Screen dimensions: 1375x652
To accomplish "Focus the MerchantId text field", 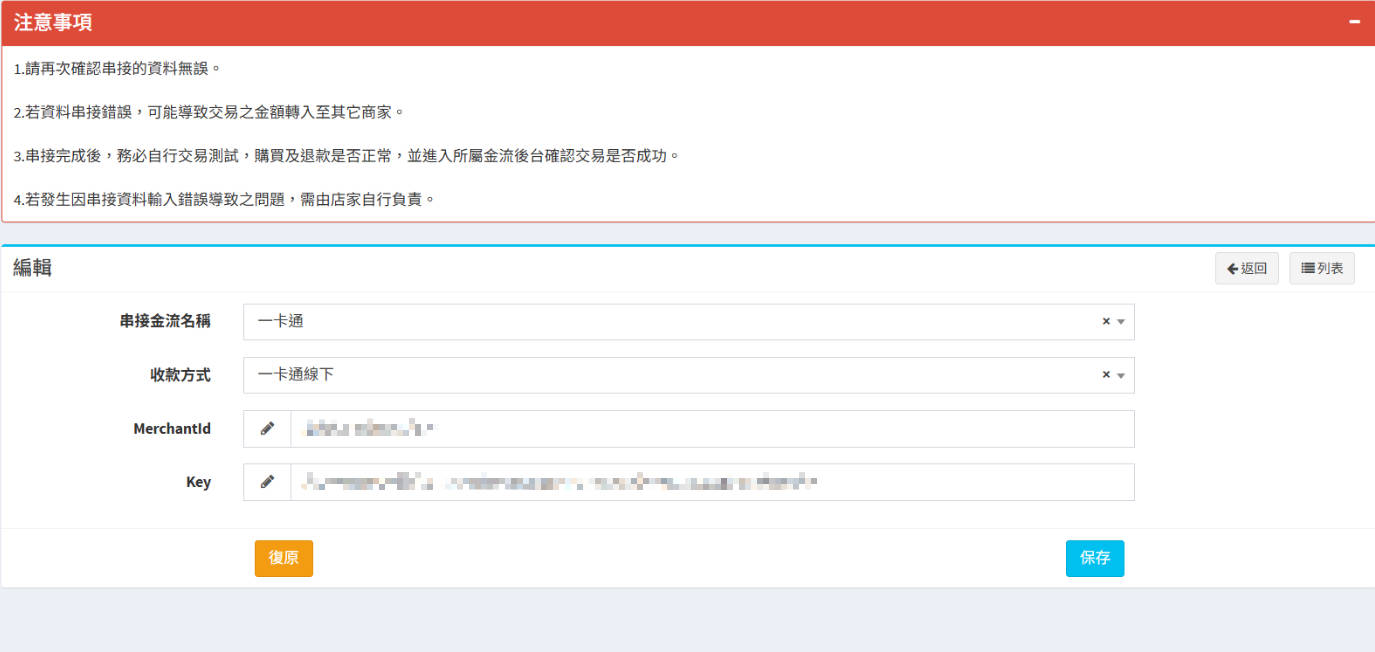I will click(712, 429).
